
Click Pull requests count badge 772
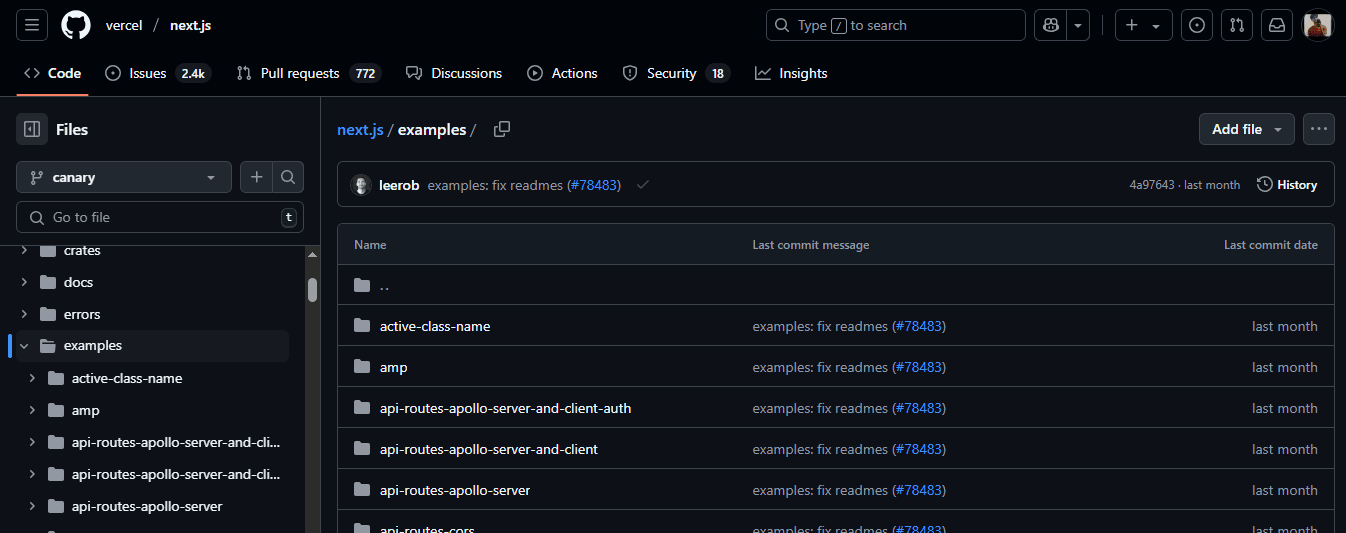[365, 73]
